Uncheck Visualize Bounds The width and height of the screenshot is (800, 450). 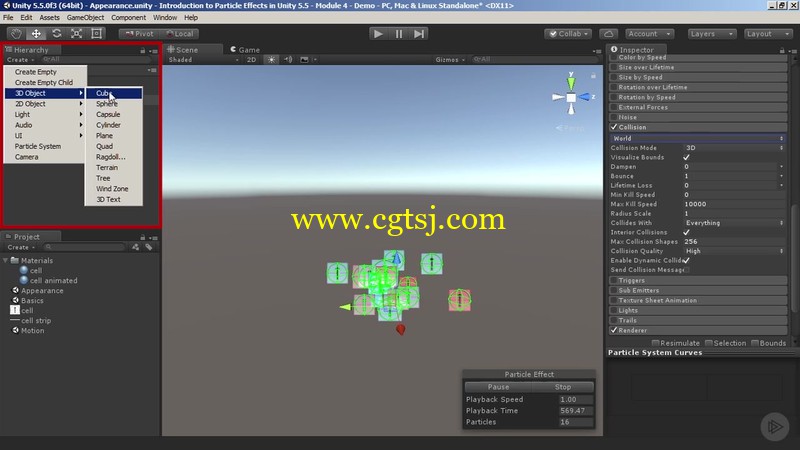pos(687,157)
